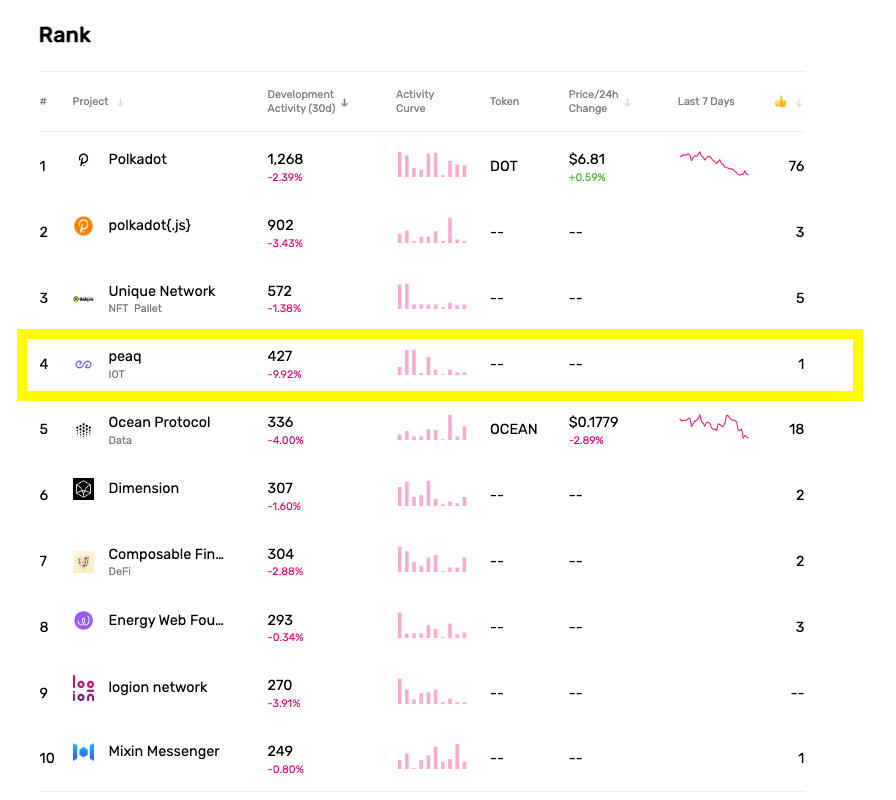Click the NFT tag under Unique Network
This screenshot has width=896, height=800.
click(118, 309)
